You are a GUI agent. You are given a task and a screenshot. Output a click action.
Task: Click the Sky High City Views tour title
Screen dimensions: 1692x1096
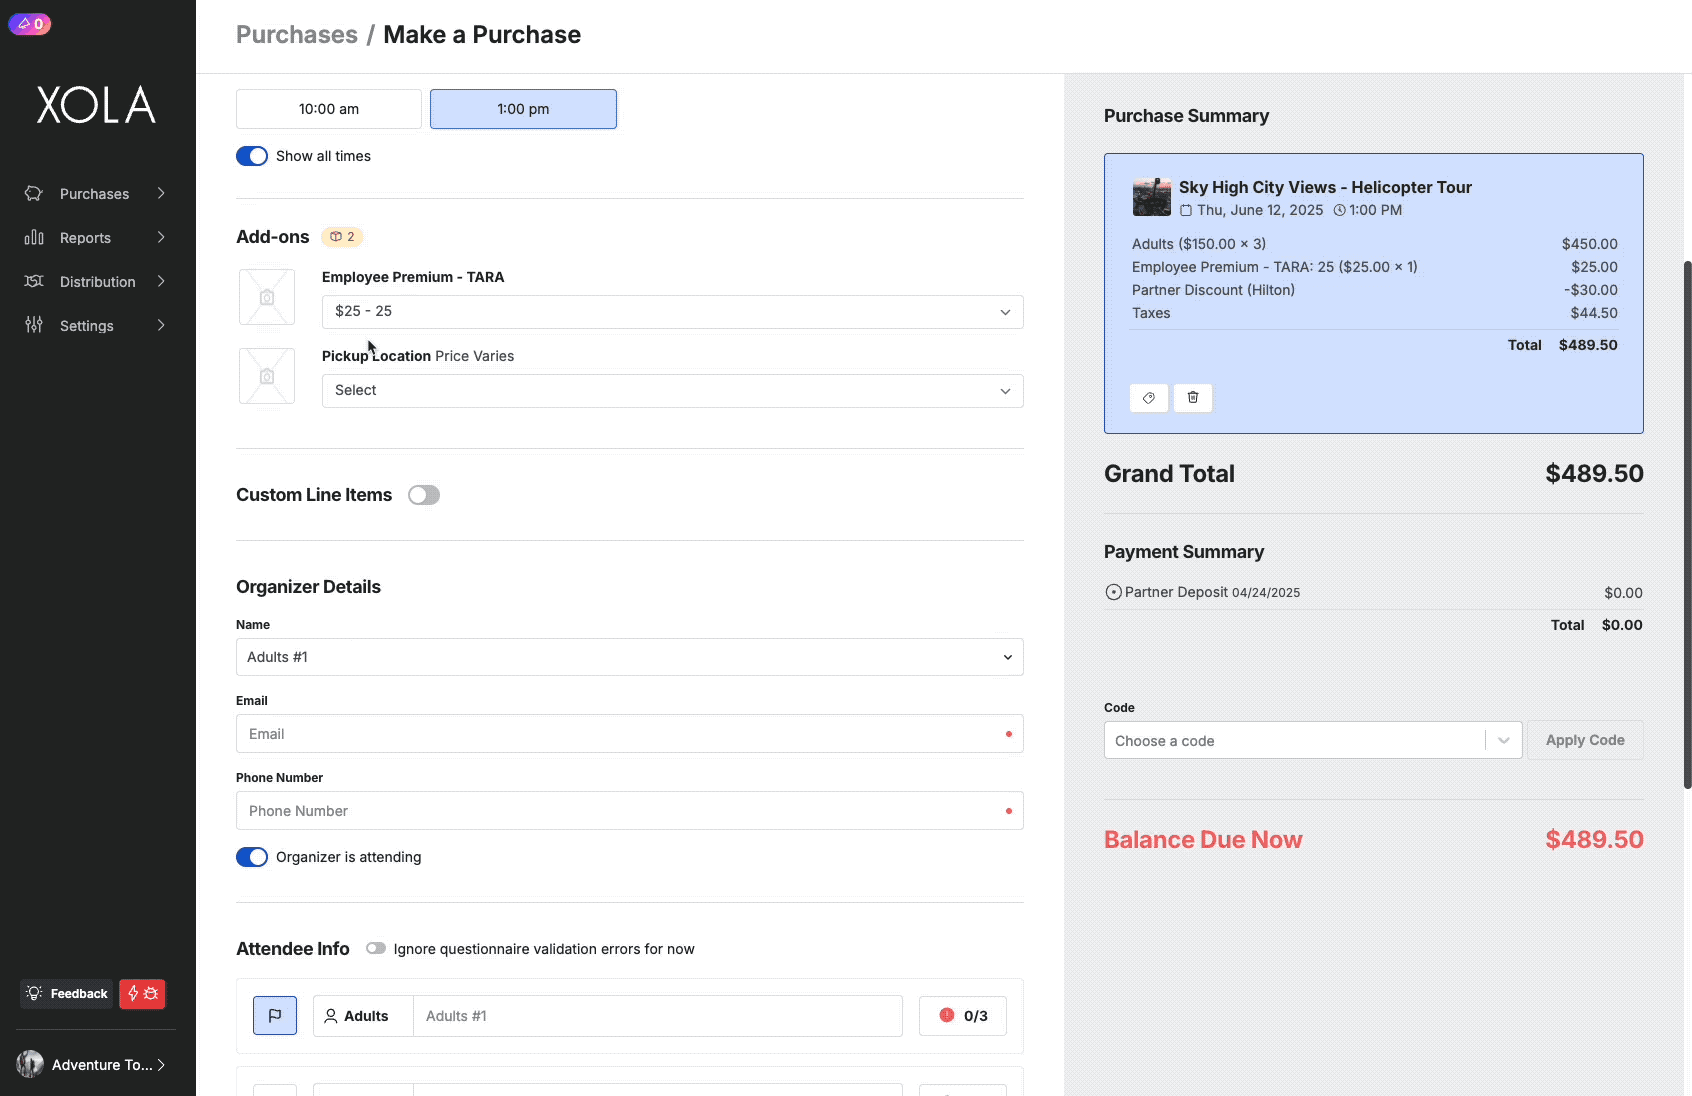(x=1325, y=187)
